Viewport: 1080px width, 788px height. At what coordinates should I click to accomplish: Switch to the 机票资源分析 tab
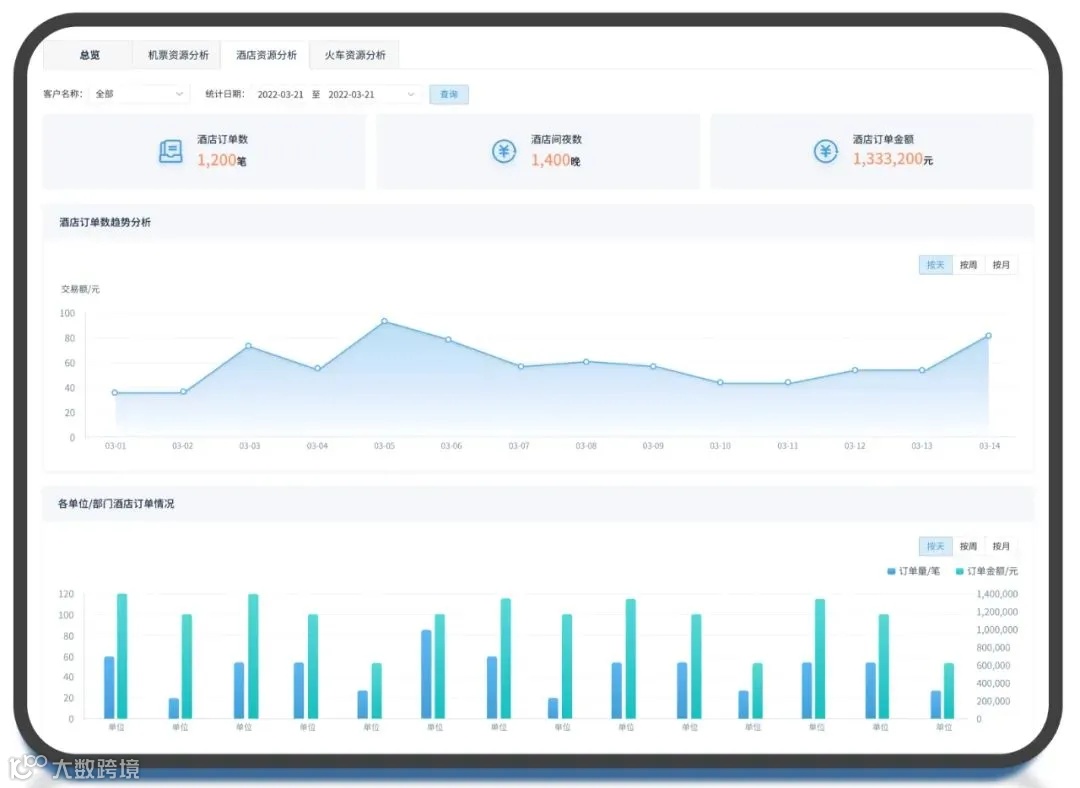pyautogui.click(x=178, y=55)
